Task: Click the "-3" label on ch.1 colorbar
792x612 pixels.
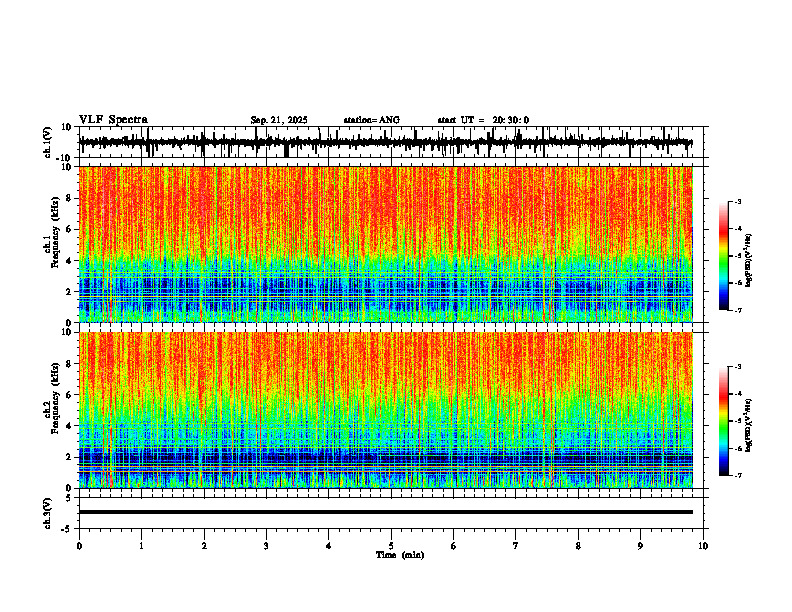Action: click(738, 201)
